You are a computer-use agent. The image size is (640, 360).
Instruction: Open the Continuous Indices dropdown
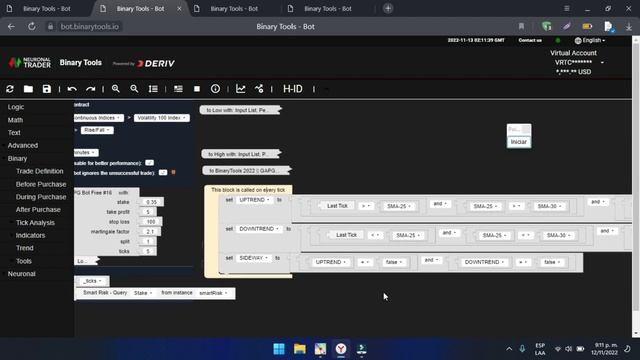pos(98,118)
